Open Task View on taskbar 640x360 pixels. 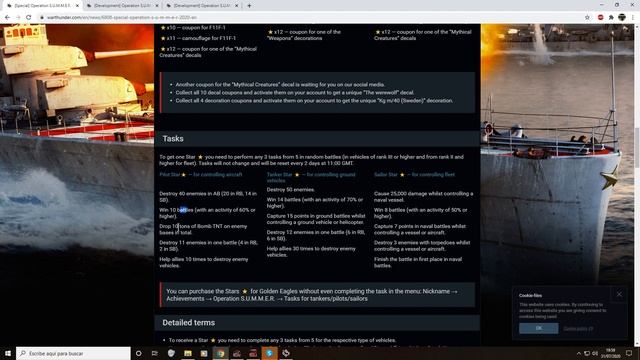pos(155,353)
